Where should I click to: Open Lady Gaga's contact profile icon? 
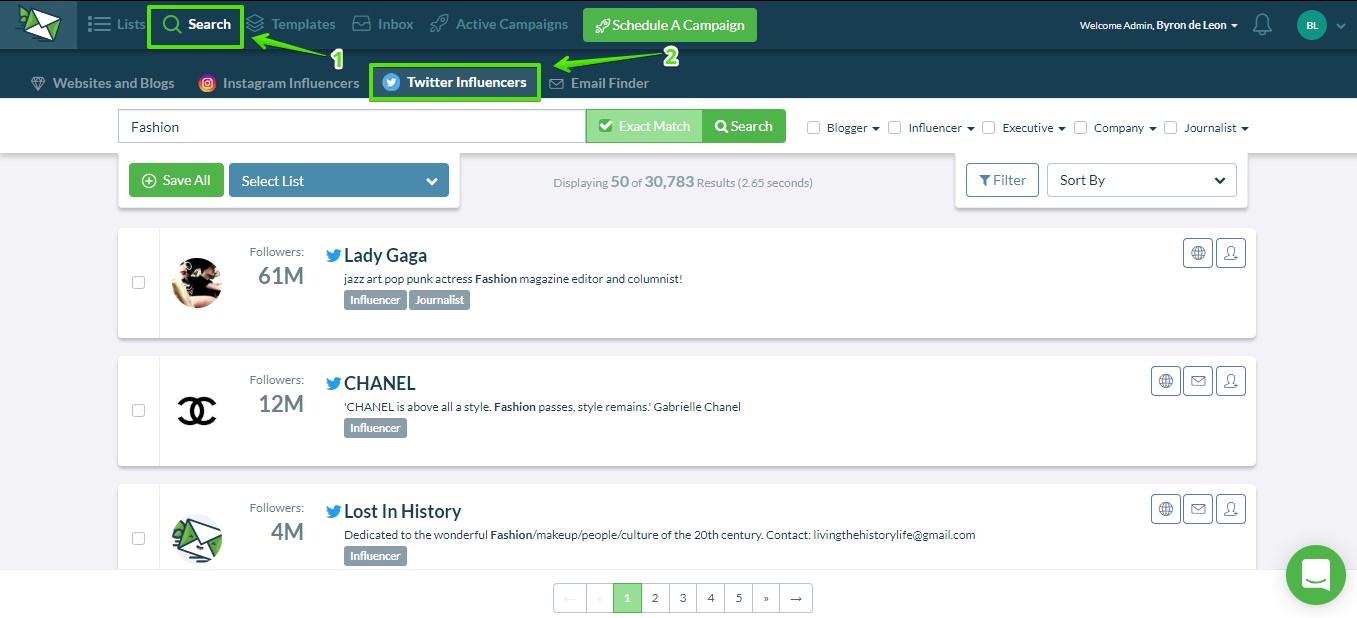1231,253
